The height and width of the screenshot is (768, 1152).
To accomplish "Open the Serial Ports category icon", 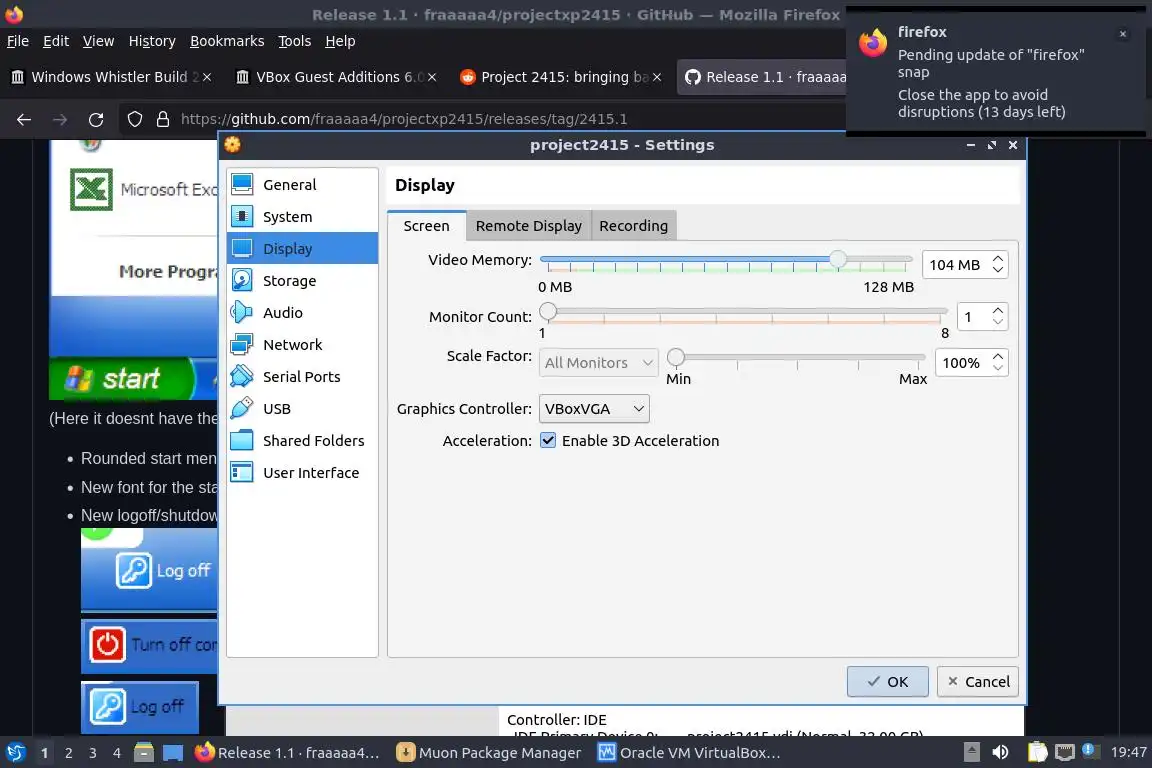I will point(242,376).
